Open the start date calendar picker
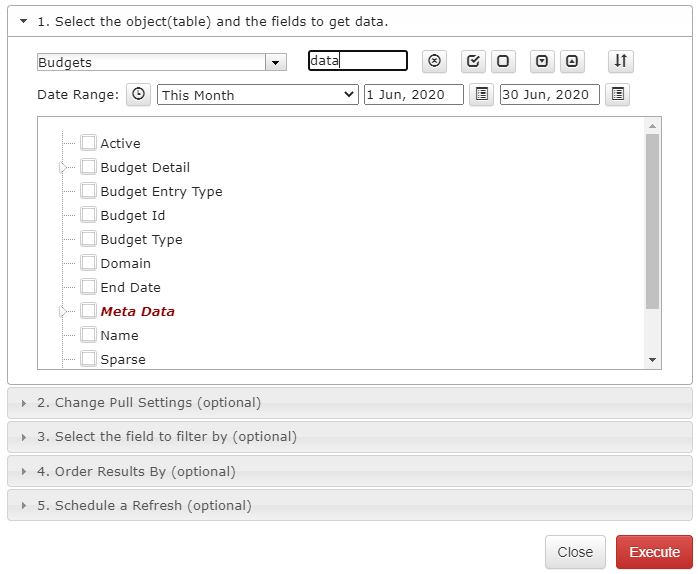Image resolution: width=698 pixels, height=574 pixels. [x=482, y=94]
